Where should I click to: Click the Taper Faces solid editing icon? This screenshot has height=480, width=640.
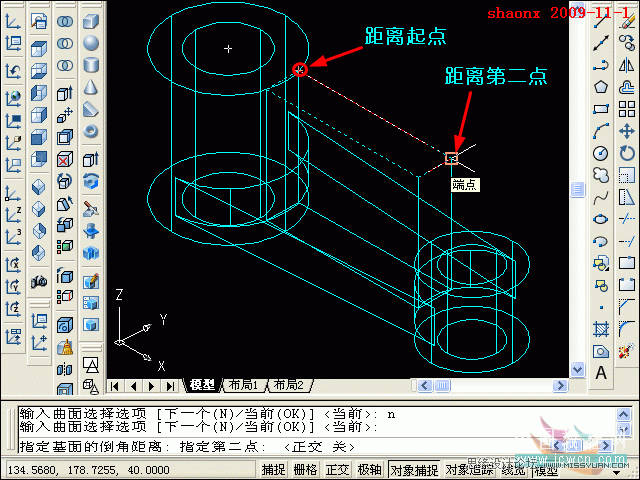click(65, 203)
